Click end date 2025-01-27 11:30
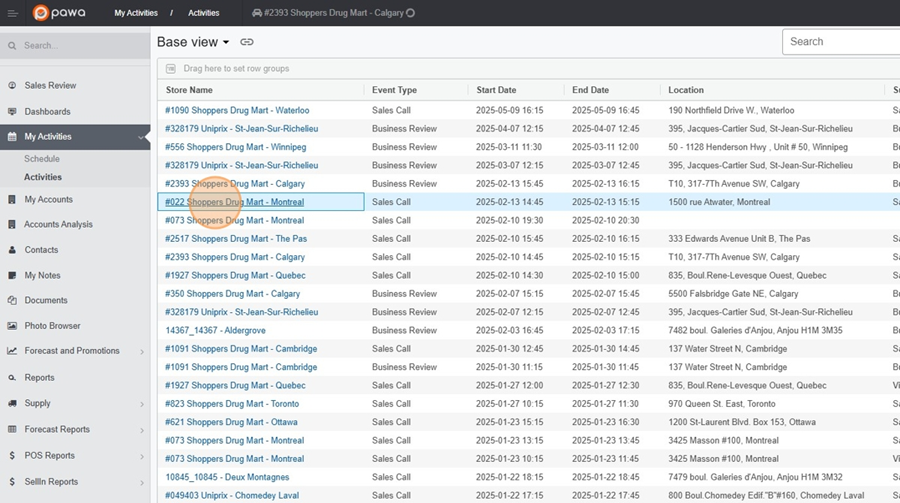Viewport: 900px width, 503px height. tap(605, 404)
